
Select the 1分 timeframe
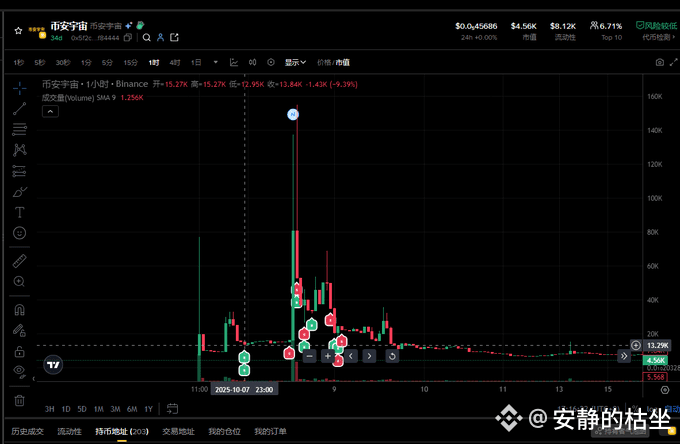click(x=86, y=62)
